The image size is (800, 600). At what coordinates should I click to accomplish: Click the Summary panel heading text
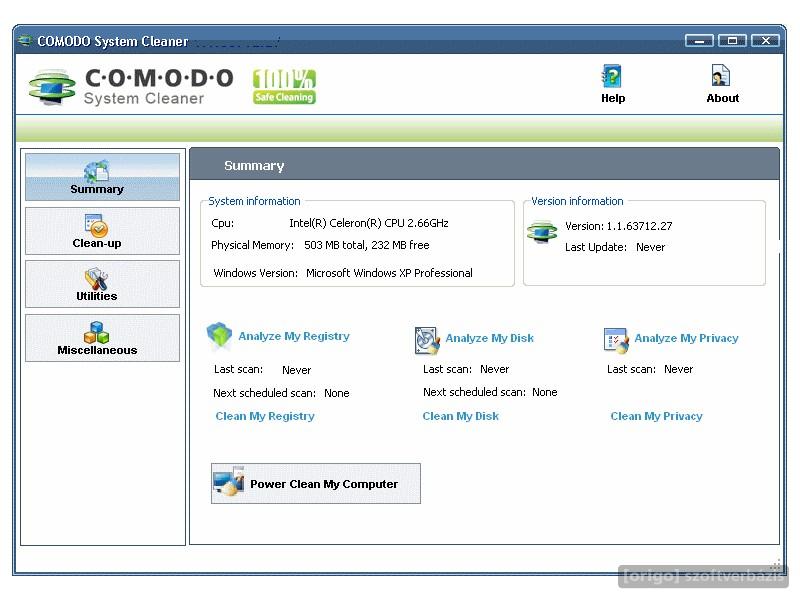coord(254,166)
